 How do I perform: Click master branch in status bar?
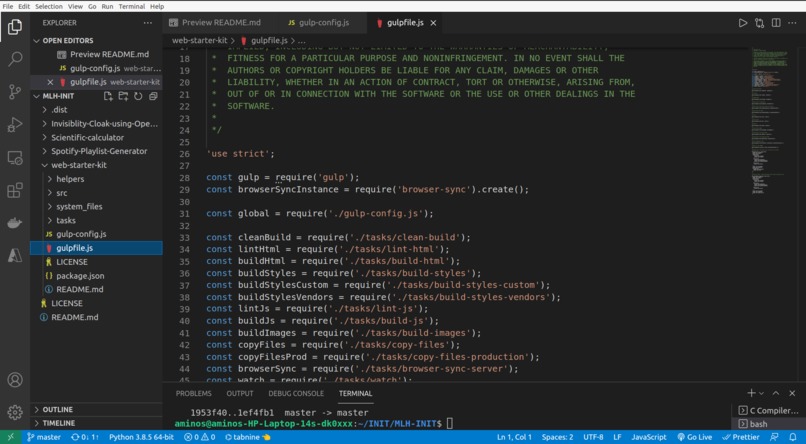click(x=44, y=437)
